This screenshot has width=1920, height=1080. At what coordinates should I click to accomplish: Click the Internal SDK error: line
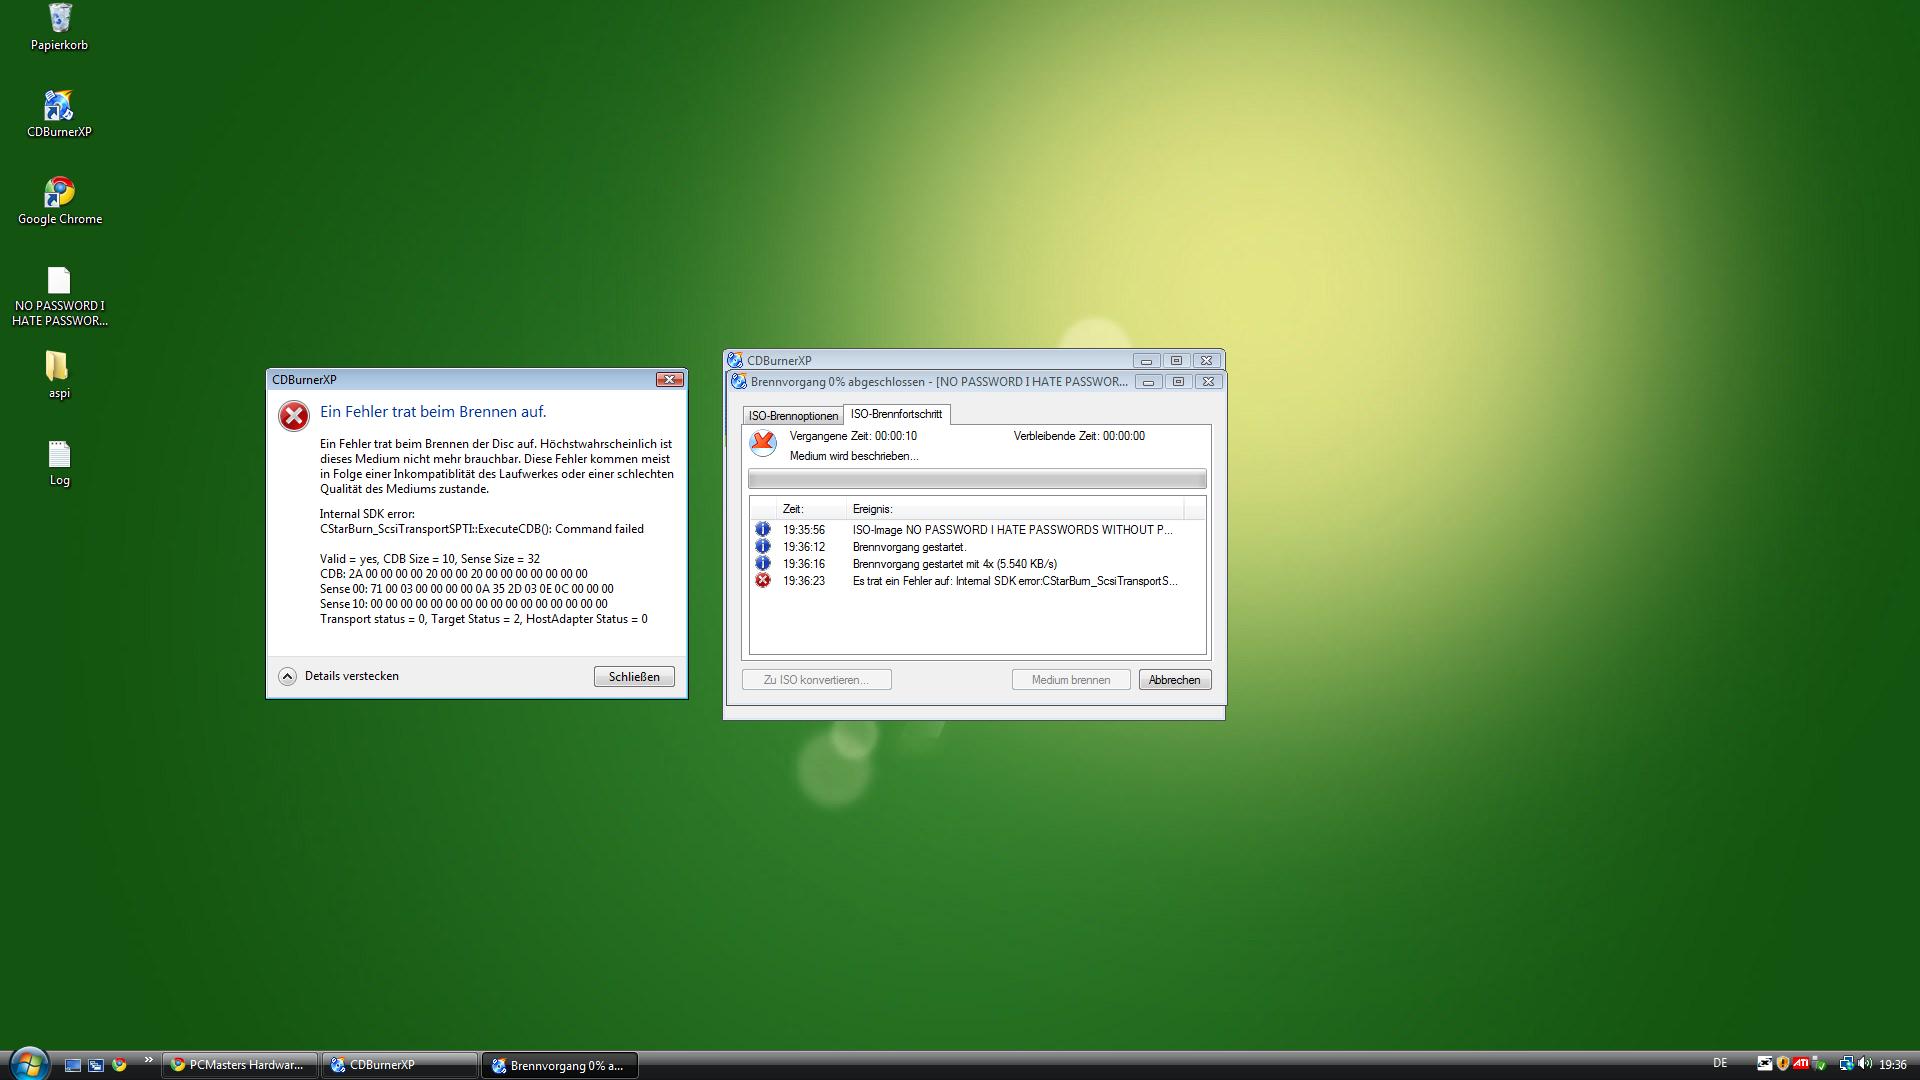367,514
